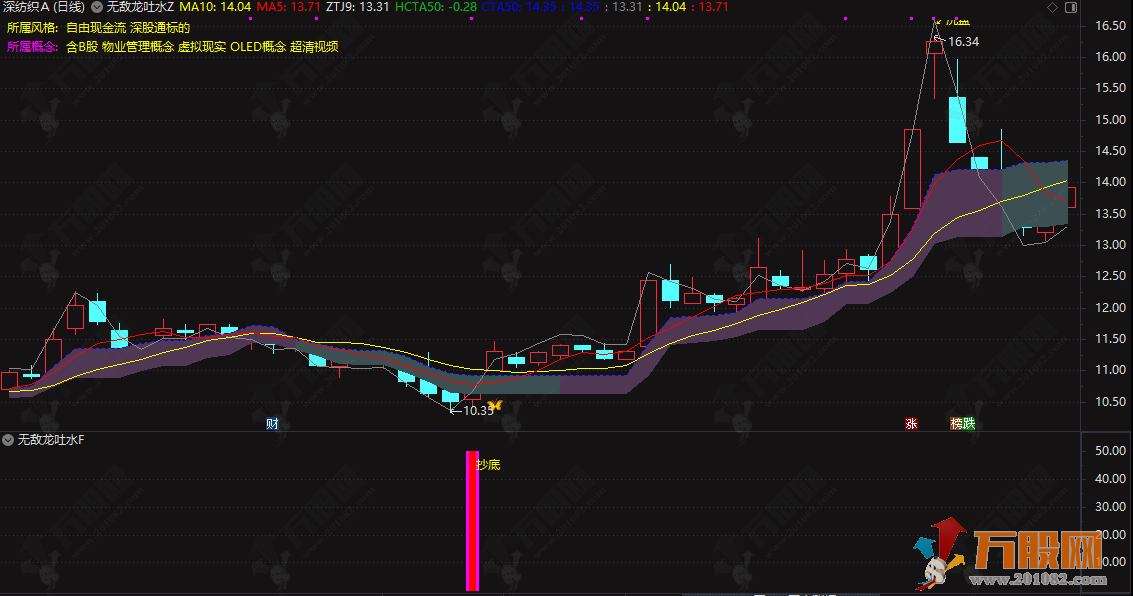Click the 含B股 concept tag
Image resolution: width=1133 pixels, height=596 pixels.
82,46
